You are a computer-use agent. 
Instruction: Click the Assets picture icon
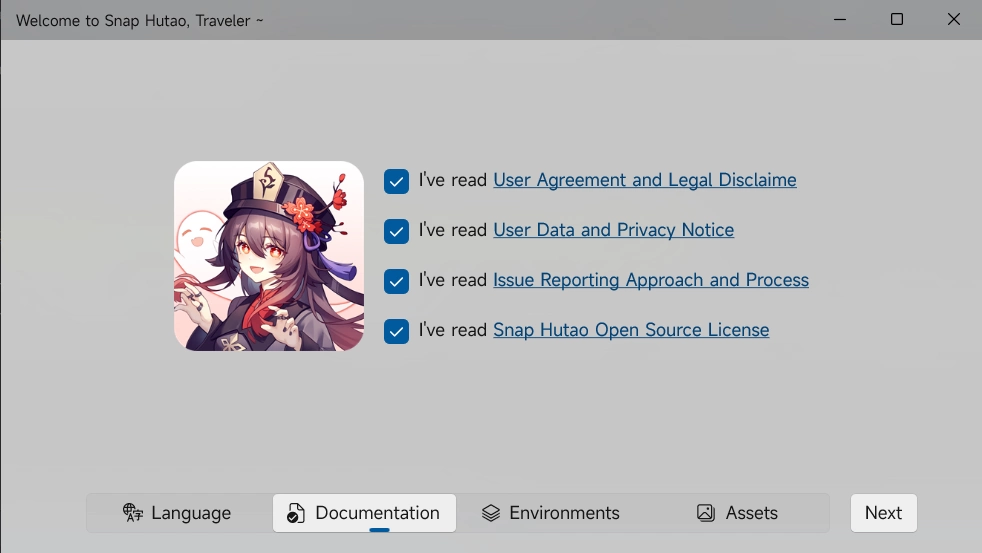pyautogui.click(x=706, y=513)
